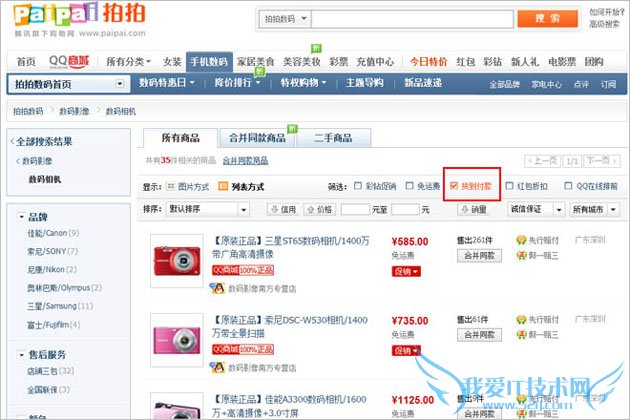
Task: Check the 红包折扣 filter checkbox
Action: point(509,186)
